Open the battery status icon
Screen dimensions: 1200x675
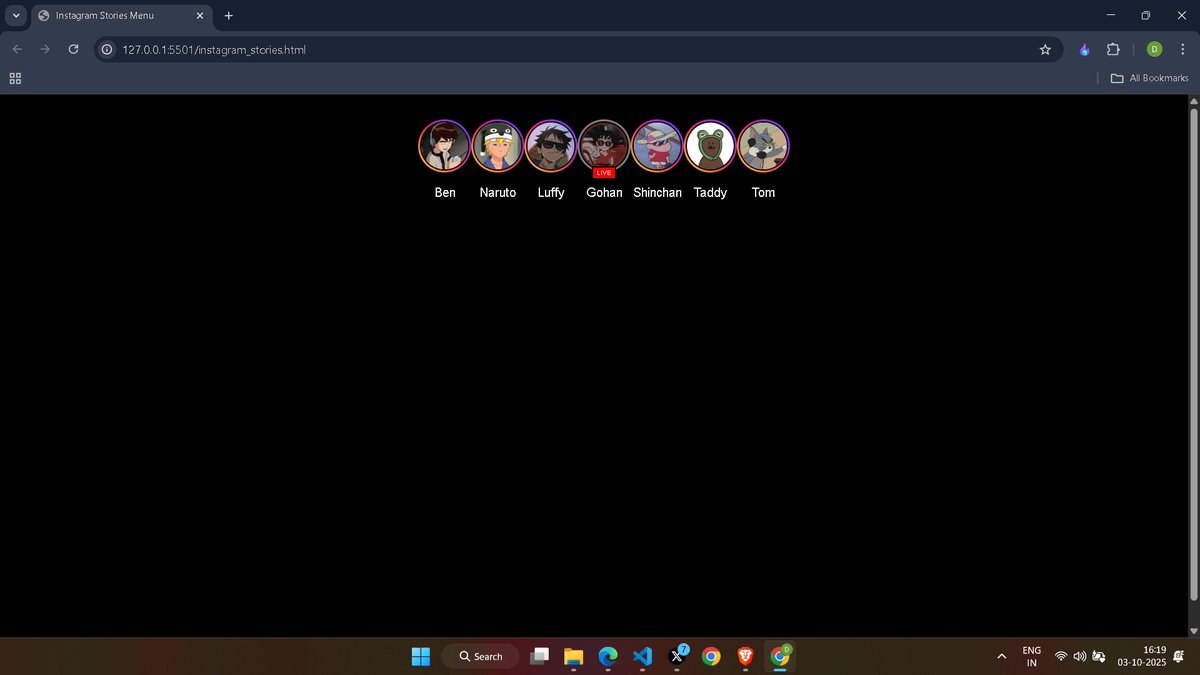click(x=1099, y=656)
